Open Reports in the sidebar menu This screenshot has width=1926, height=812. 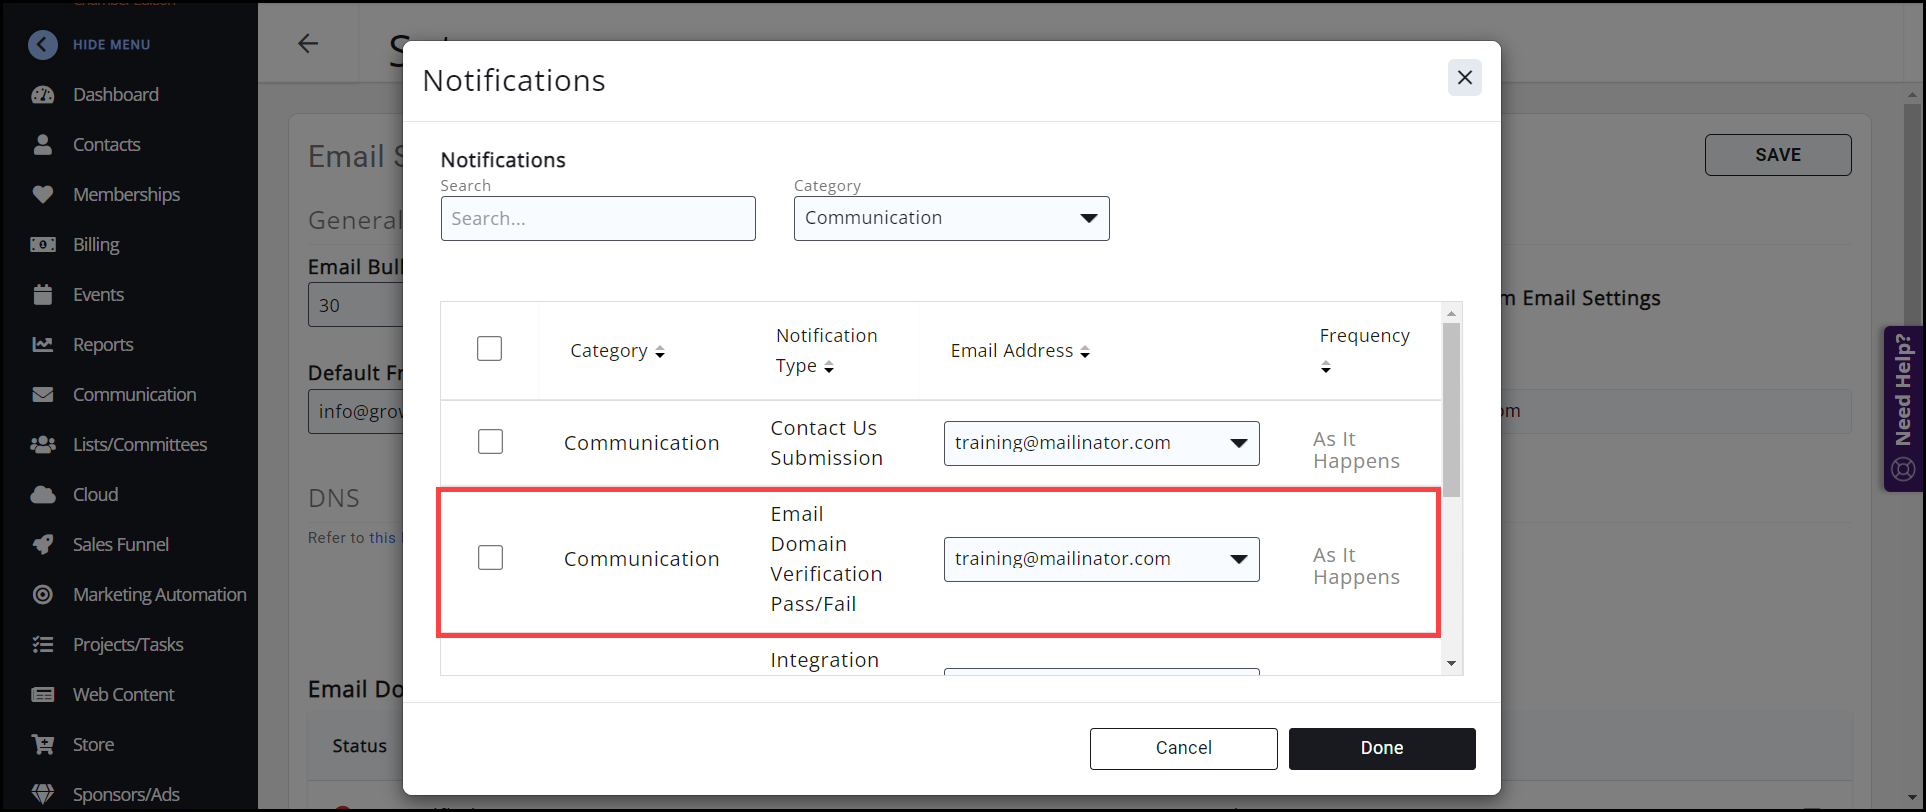(x=103, y=344)
